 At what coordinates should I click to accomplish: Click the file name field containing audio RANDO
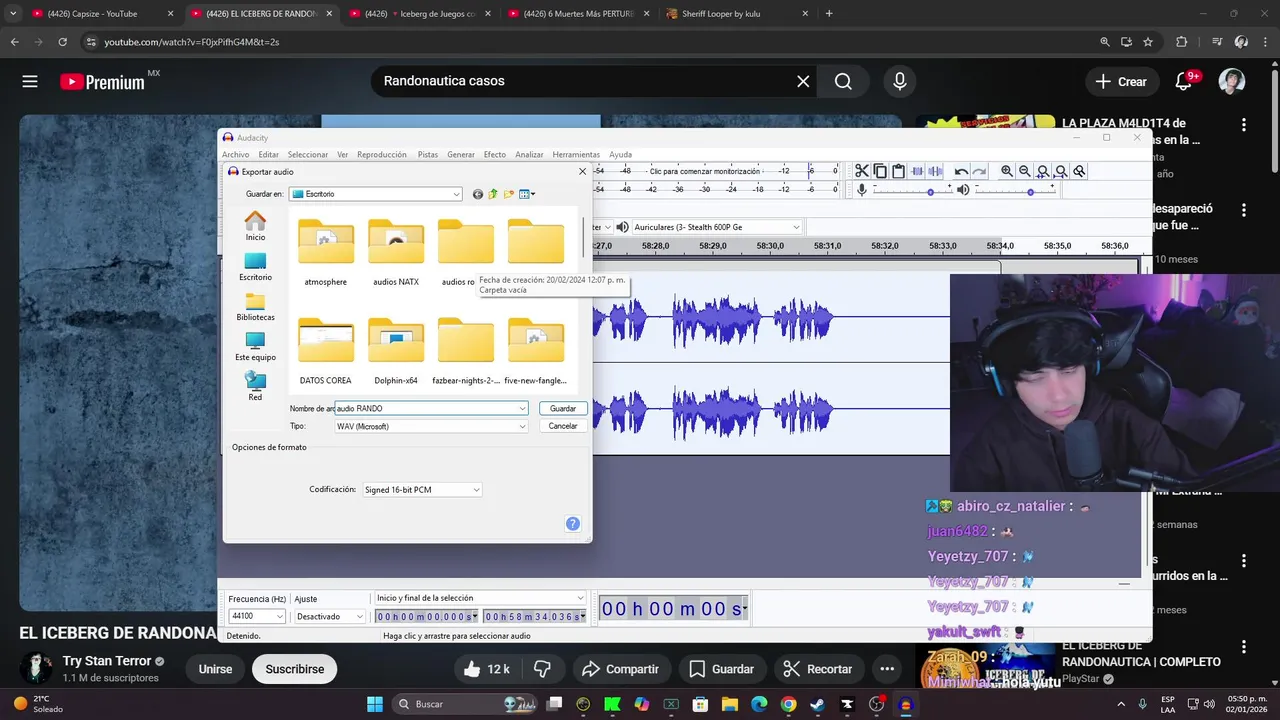pos(431,408)
